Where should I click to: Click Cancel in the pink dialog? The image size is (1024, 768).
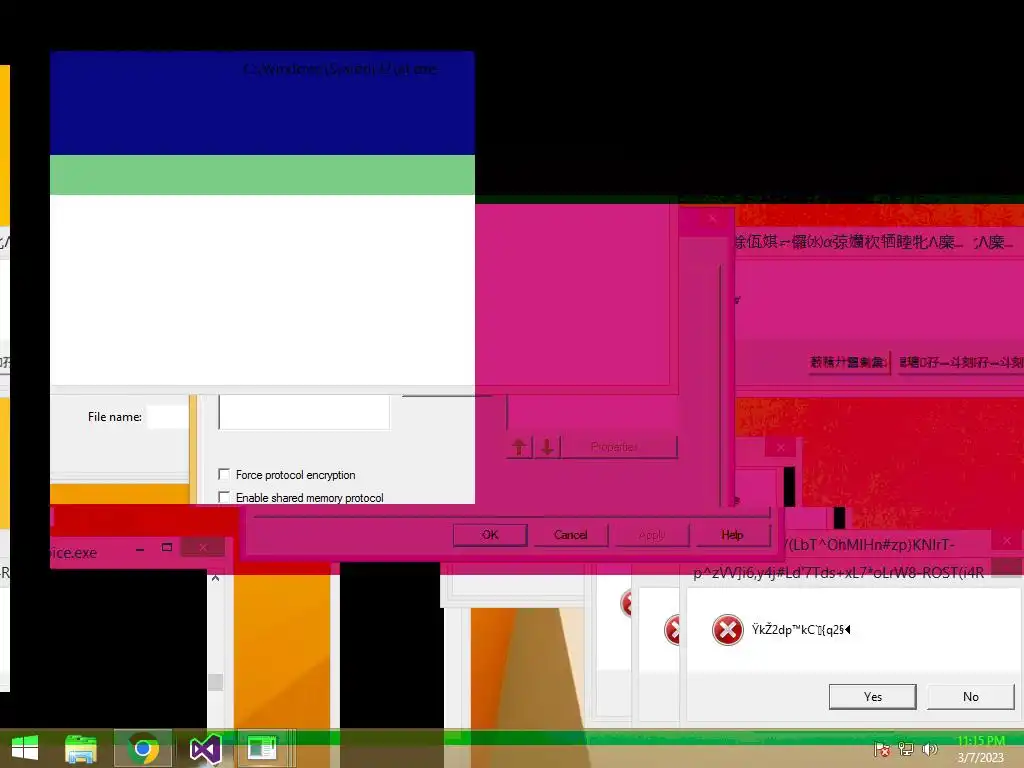click(571, 535)
